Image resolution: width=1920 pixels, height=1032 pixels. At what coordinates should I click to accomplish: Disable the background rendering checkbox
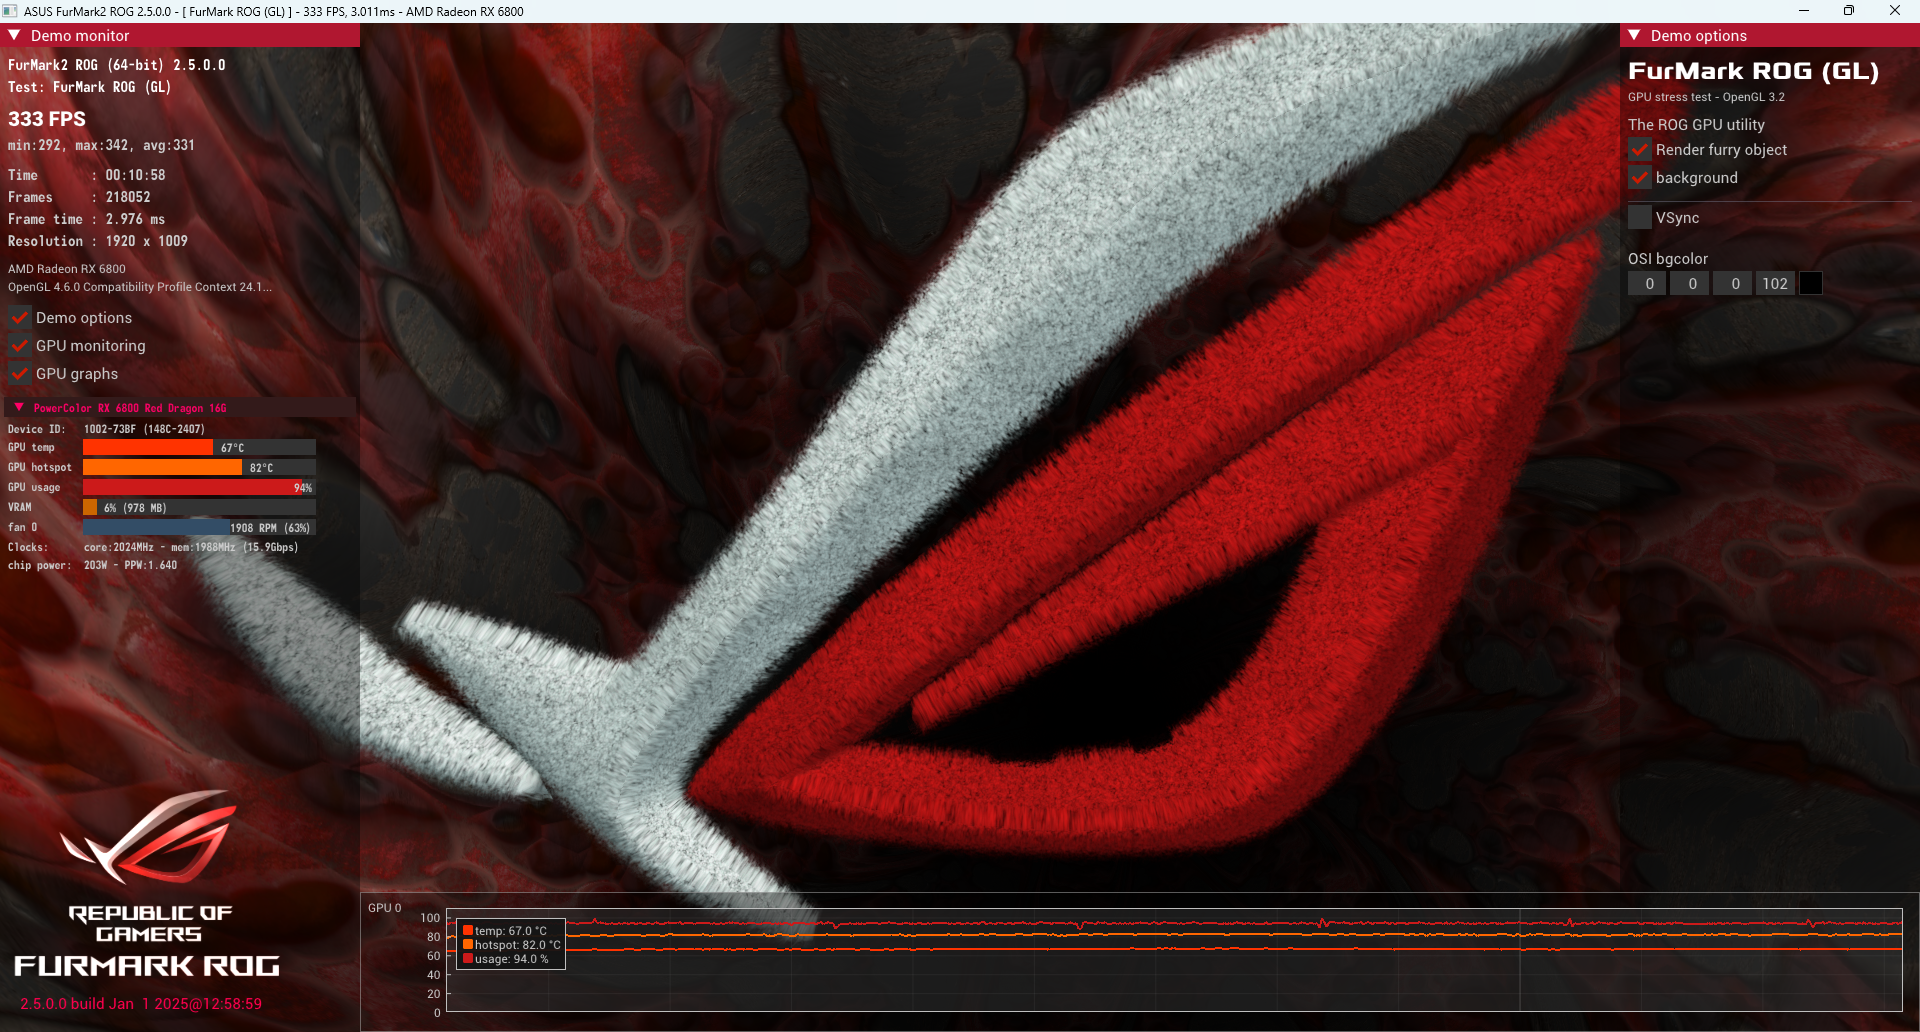point(1640,178)
